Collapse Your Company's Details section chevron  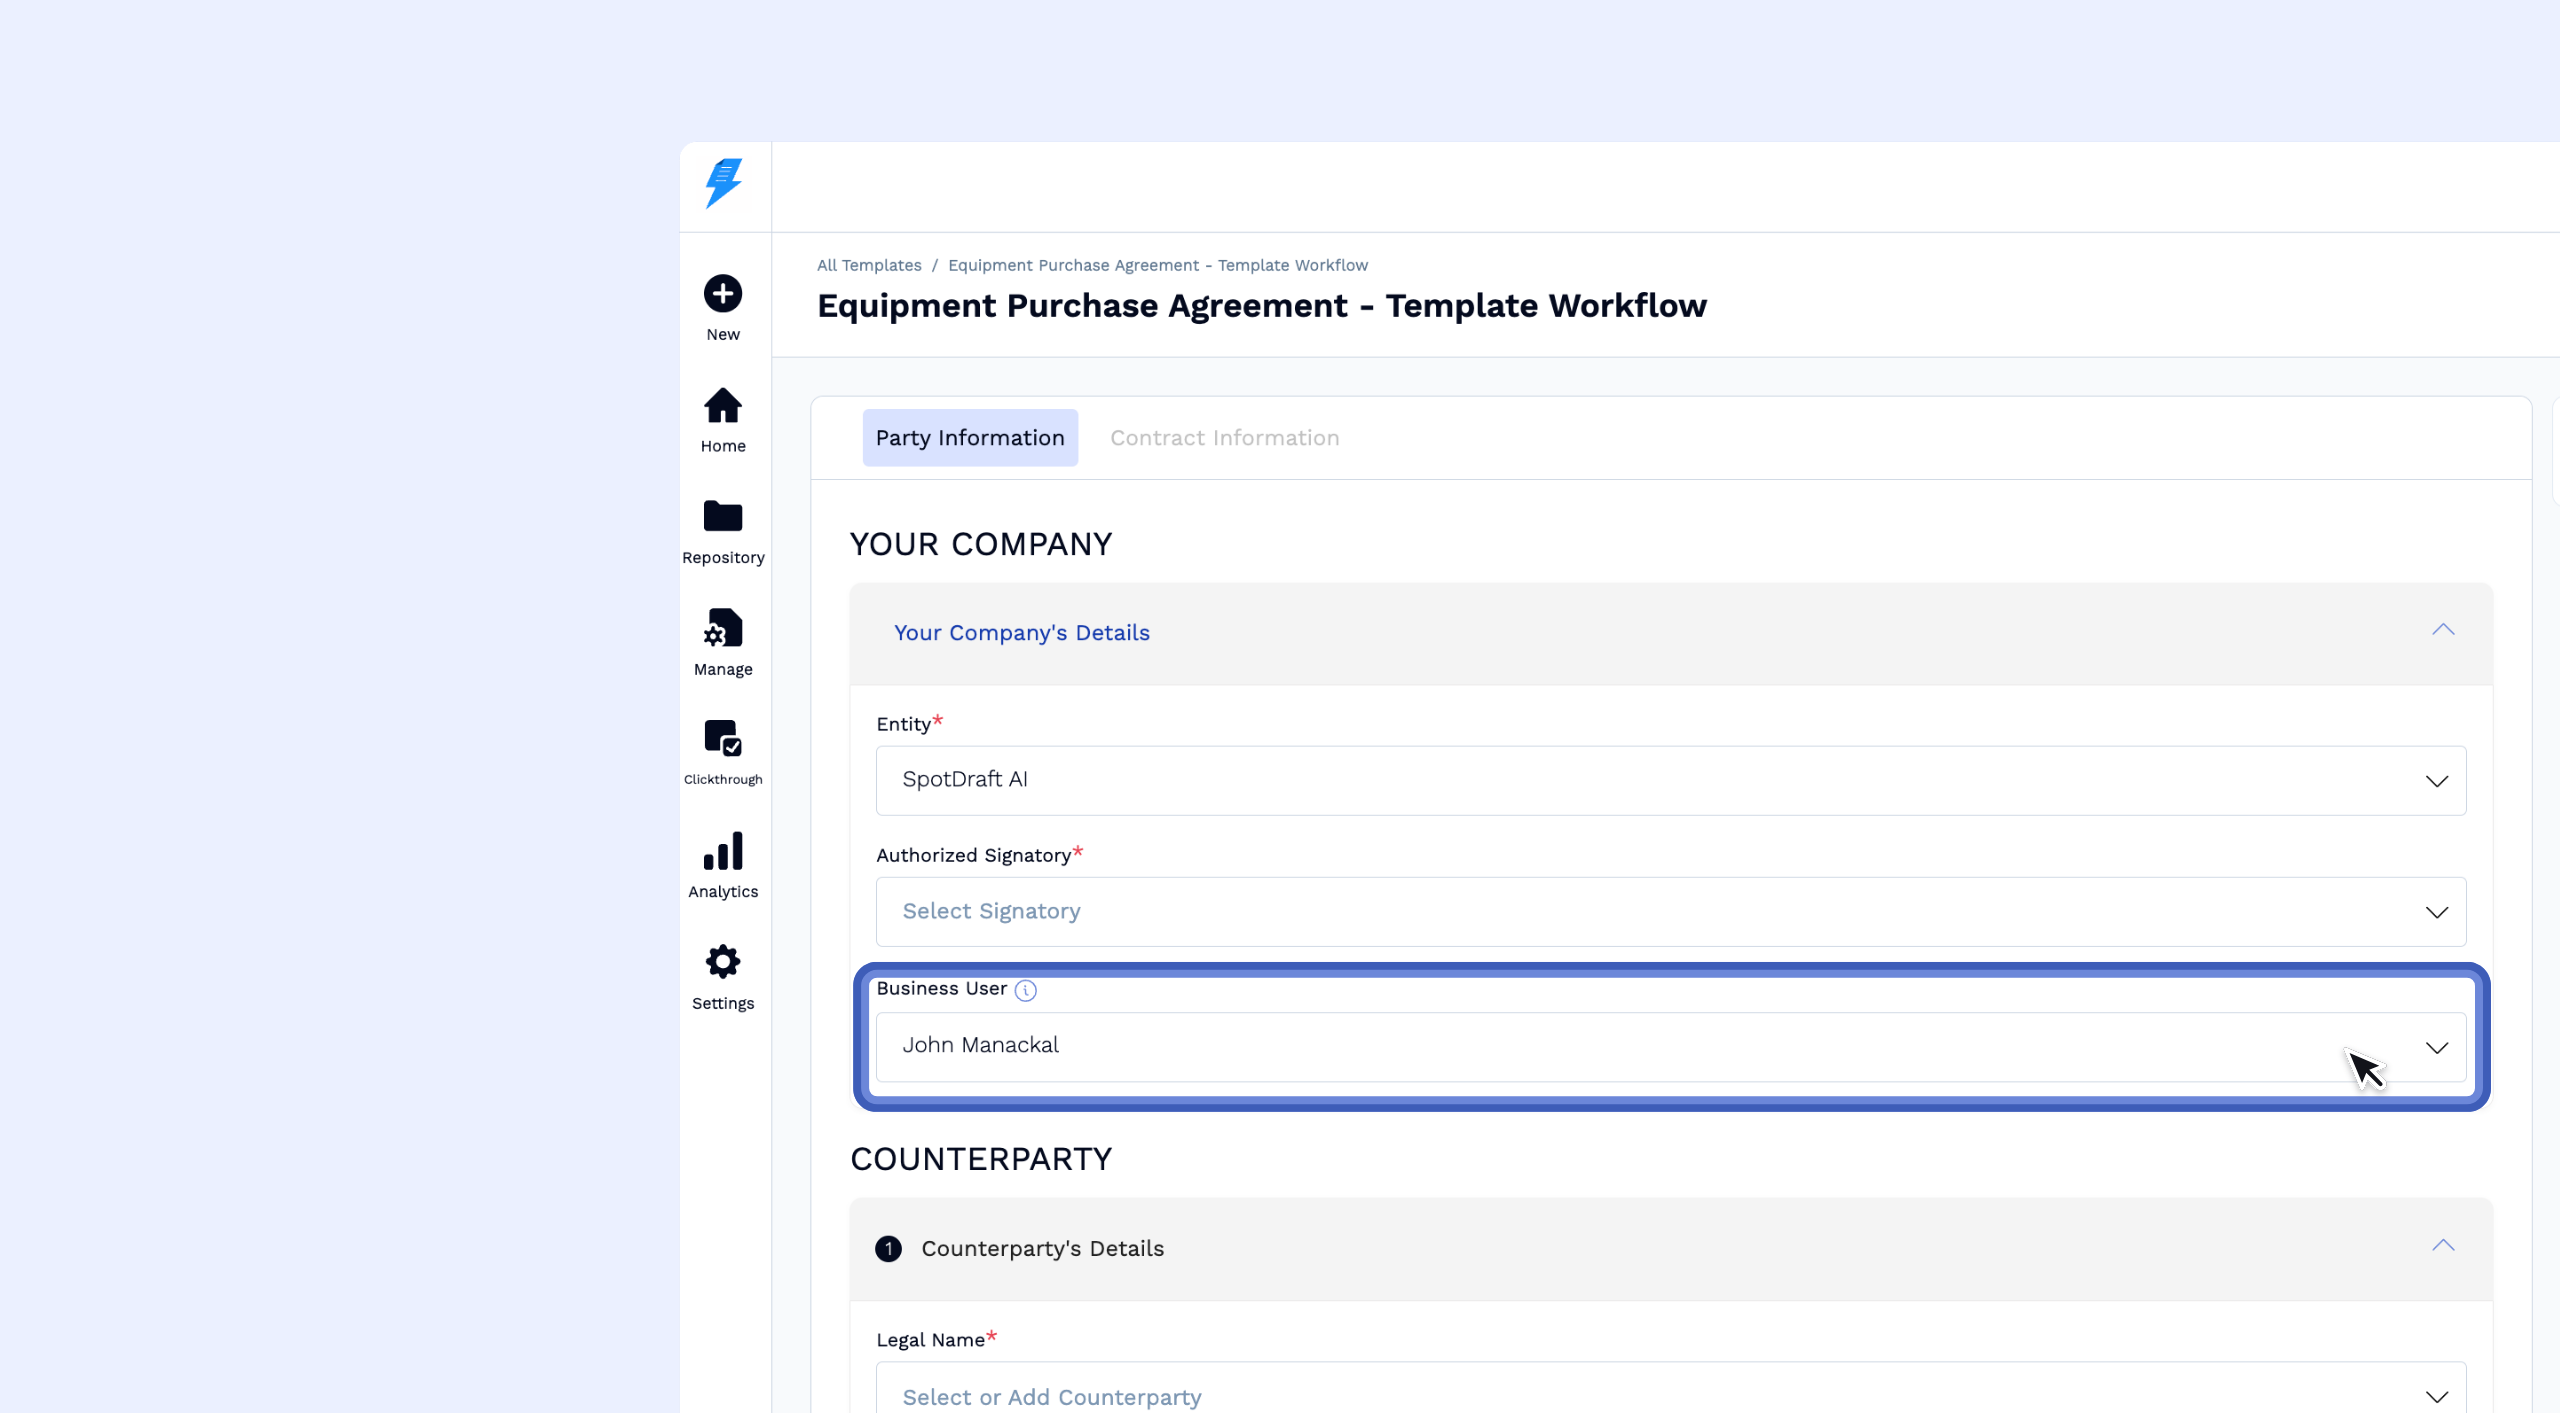pos(2443,630)
